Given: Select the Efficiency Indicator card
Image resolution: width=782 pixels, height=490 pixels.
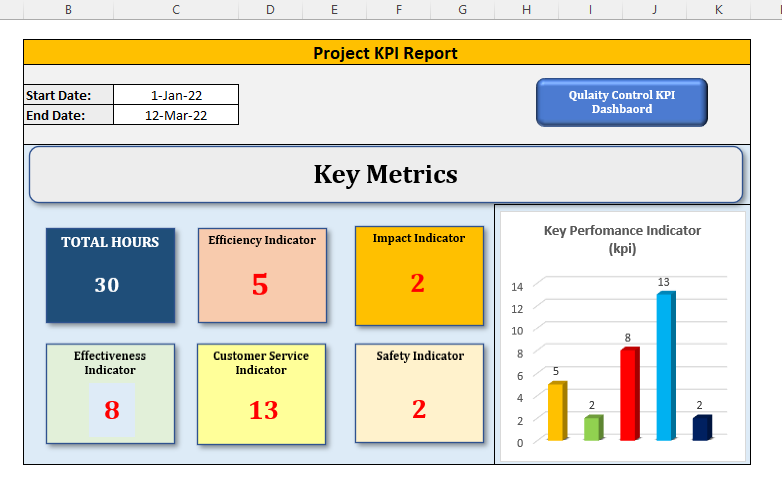Looking at the screenshot, I should click(262, 275).
